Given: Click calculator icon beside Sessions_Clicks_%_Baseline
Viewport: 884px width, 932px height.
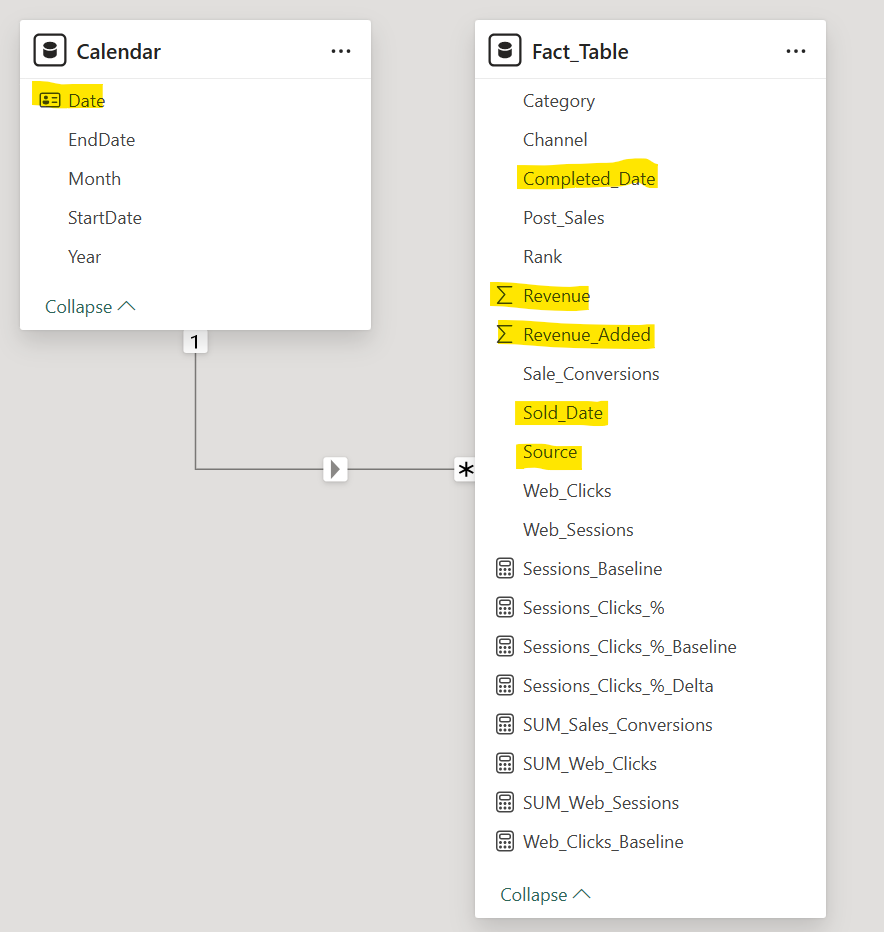Looking at the screenshot, I should point(505,647).
